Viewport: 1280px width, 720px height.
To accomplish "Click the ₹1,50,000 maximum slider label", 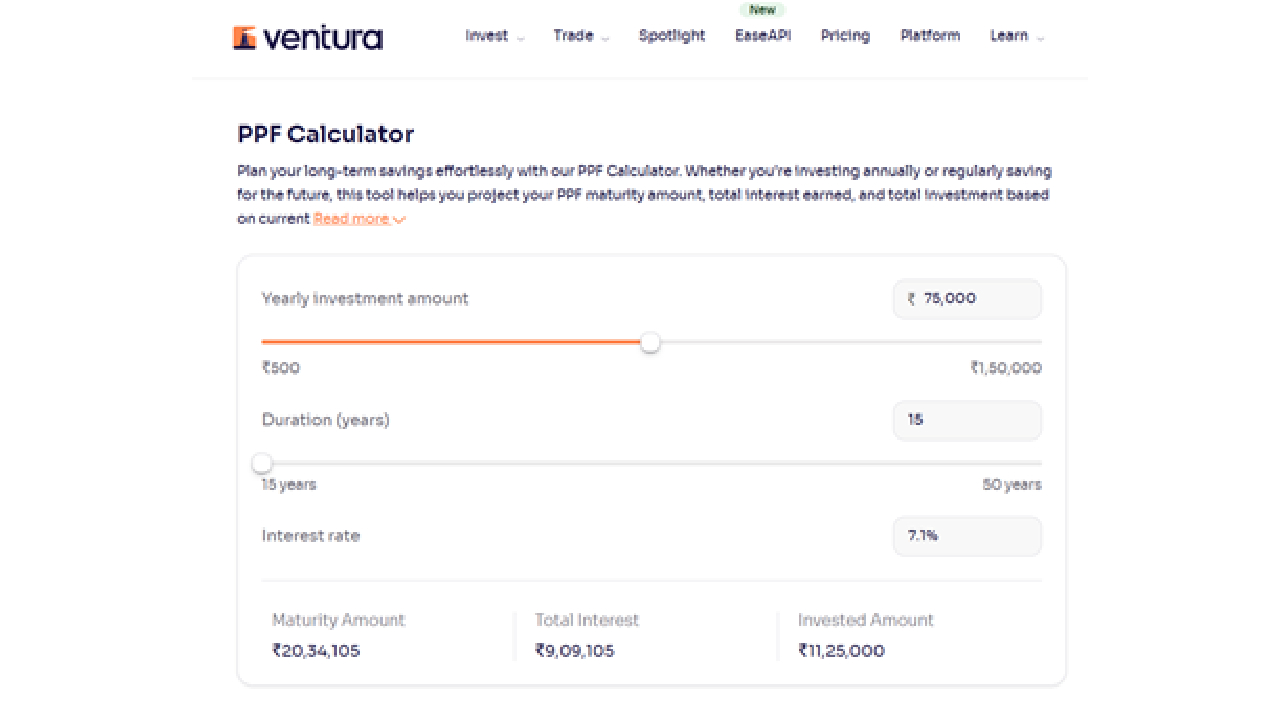I will [1005, 368].
